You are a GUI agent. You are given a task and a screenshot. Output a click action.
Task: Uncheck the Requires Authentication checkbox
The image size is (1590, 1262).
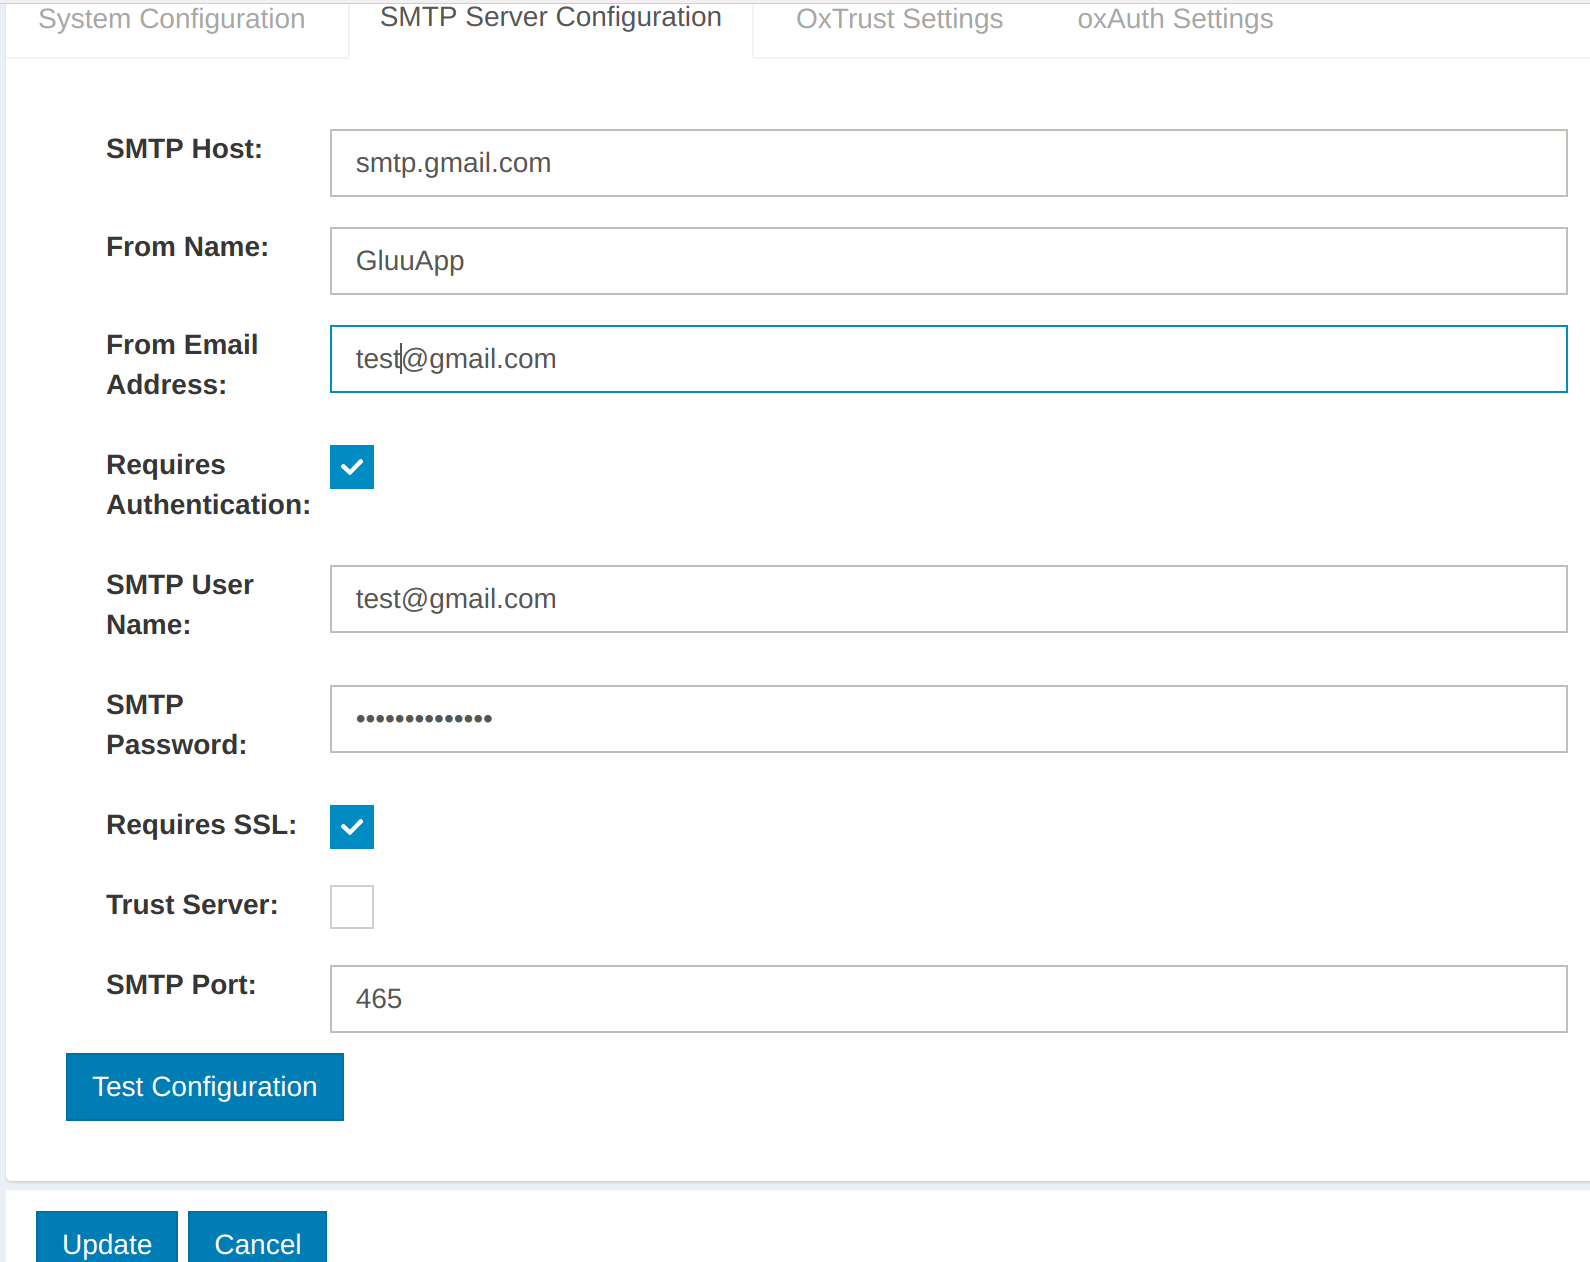(352, 467)
